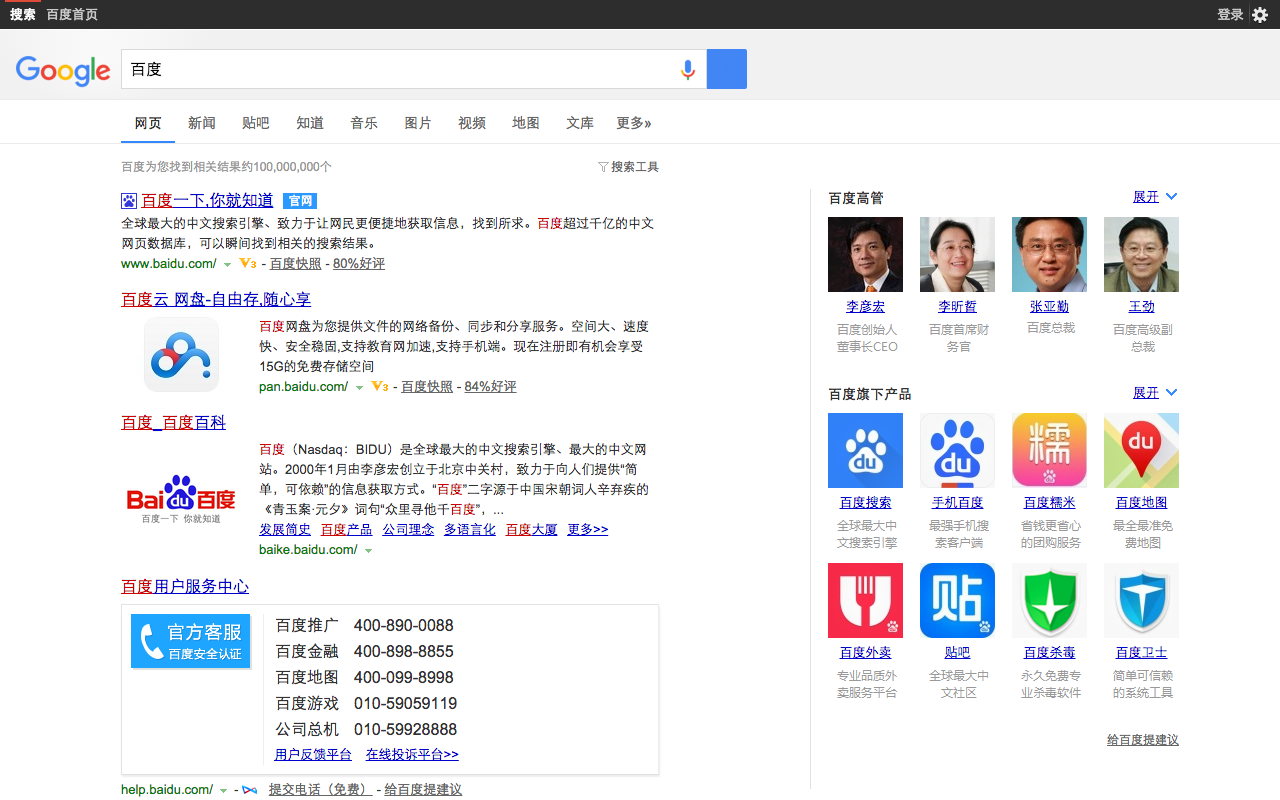The image size is (1280, 800).
Task: Open photo of 王劲
Action: point(1141,254)
